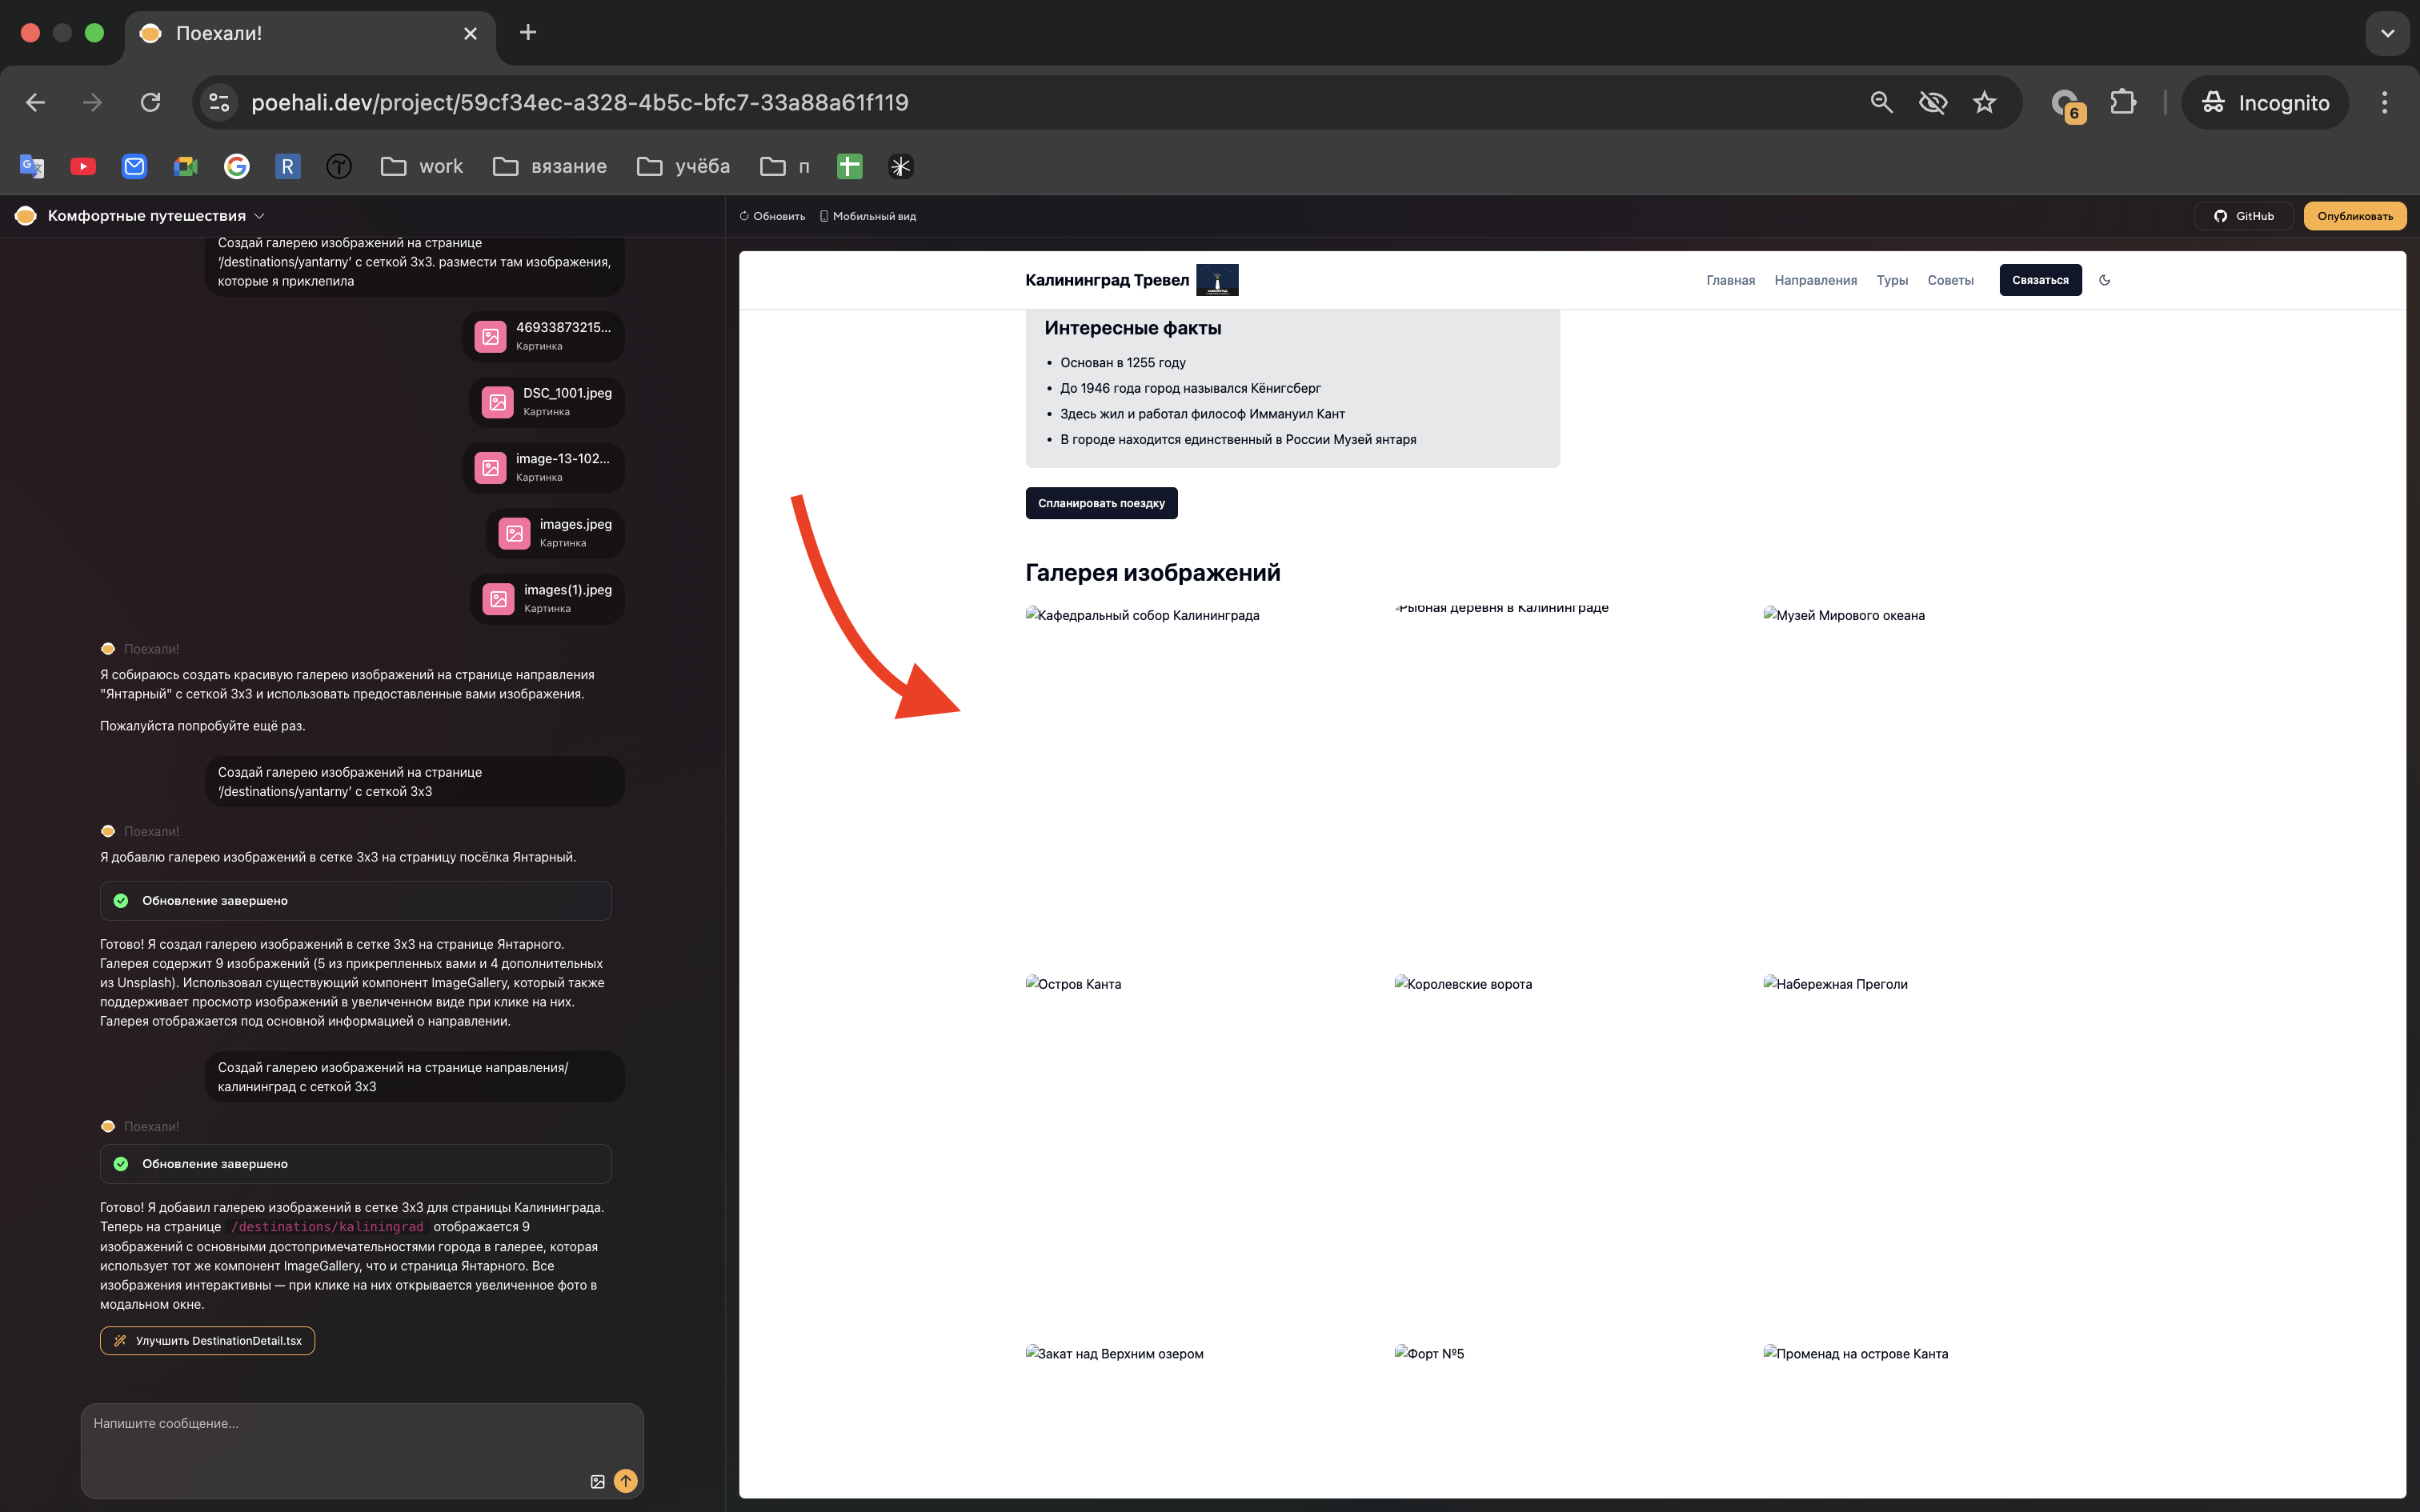Click the Обновить refresh preview button

(x=772, y=216)
